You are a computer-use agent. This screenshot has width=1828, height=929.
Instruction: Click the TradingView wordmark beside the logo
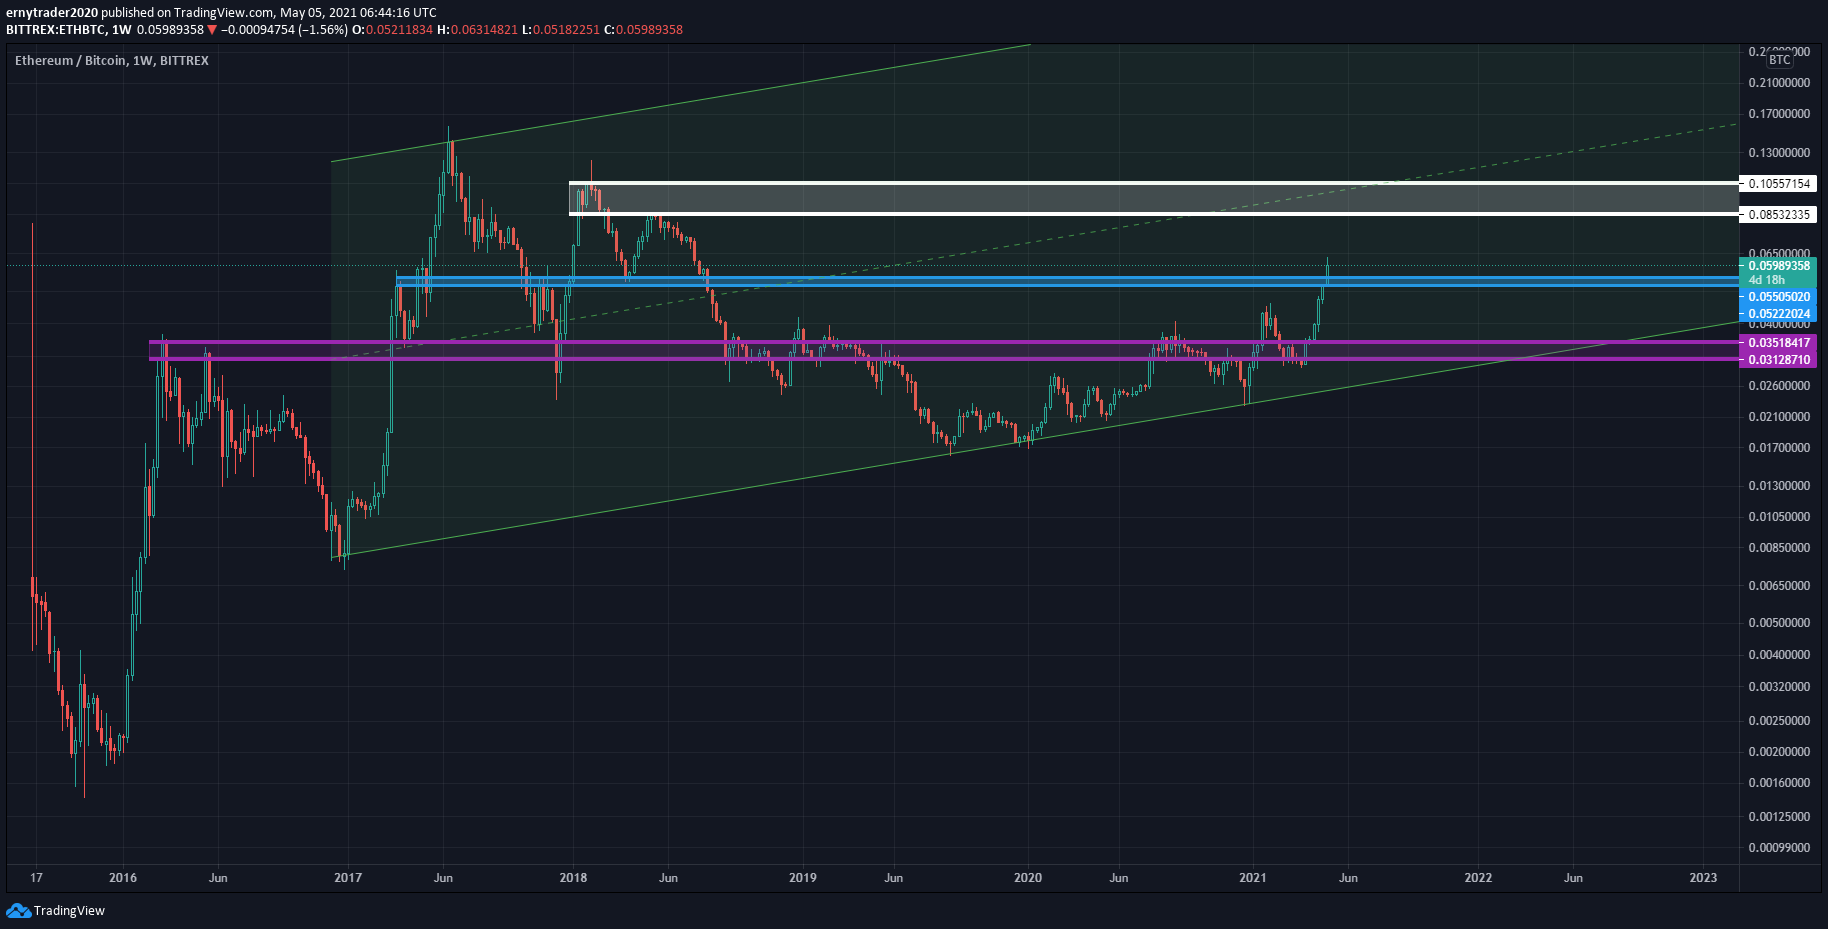click(x=69, y=910)
